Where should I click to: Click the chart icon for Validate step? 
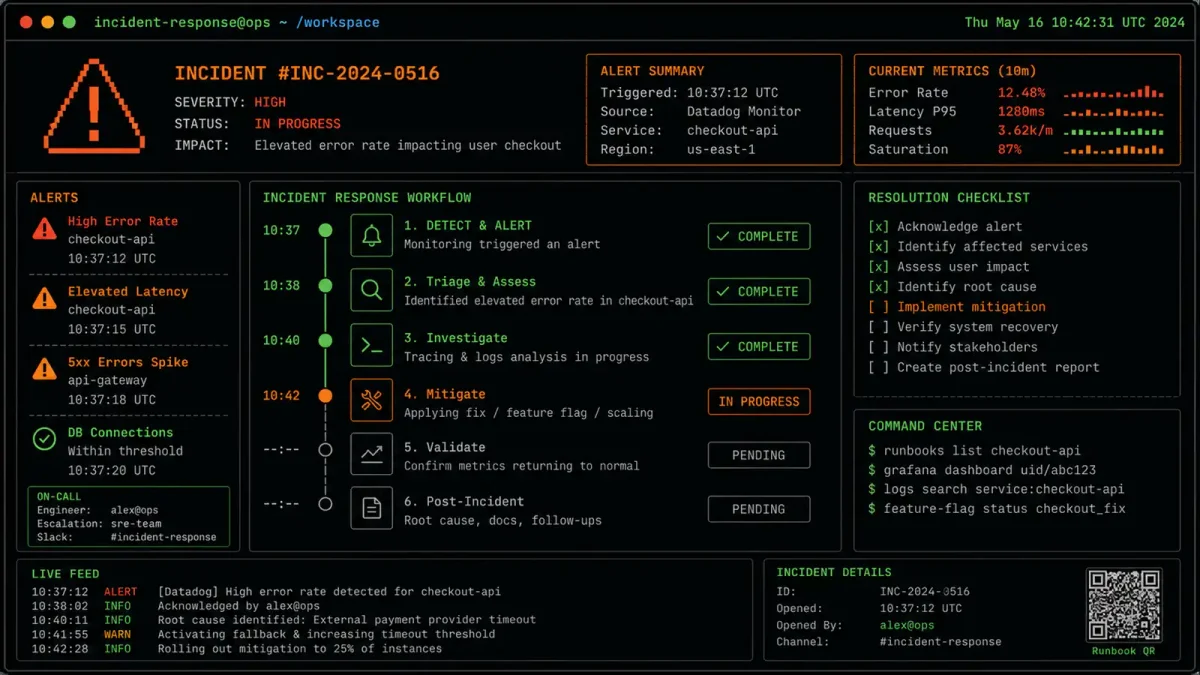(371, 454)
